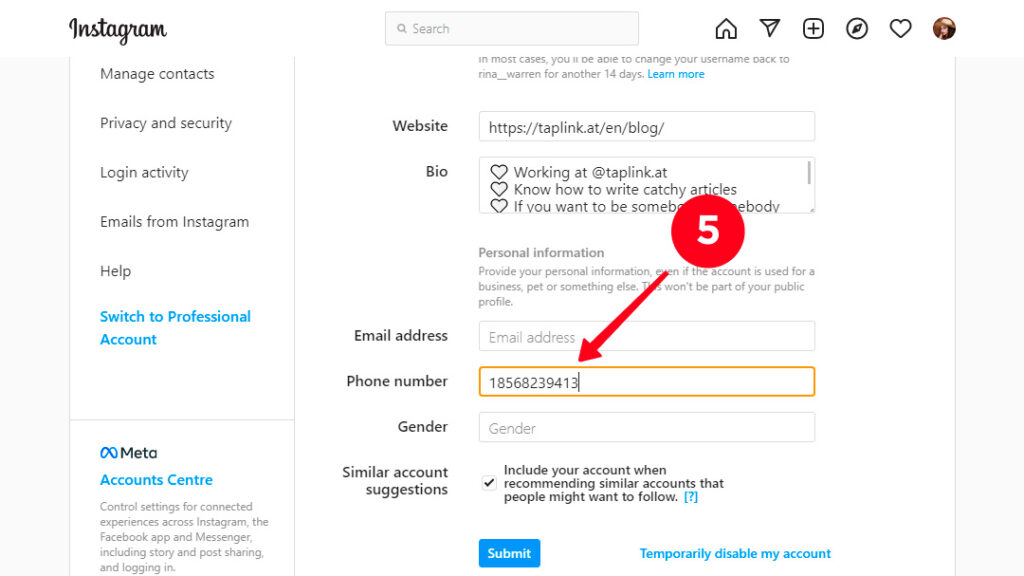View notifications via the heart icon
1024x576 pixels.
900,28
